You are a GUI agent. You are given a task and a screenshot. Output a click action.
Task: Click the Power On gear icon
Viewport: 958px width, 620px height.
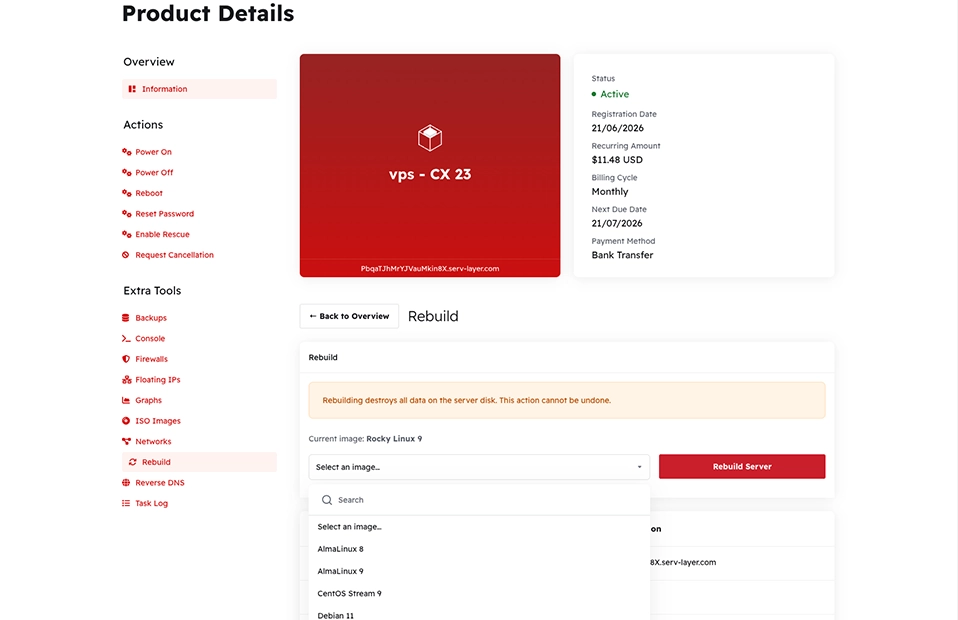click(x=126, y=151)
